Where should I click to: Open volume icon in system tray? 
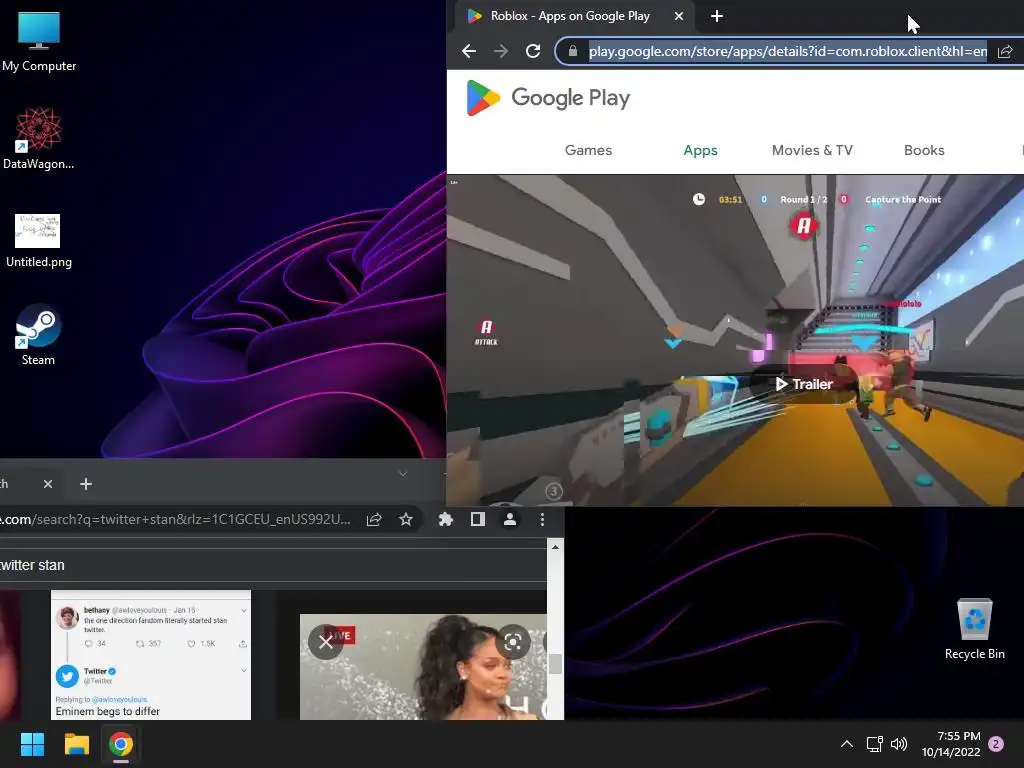click(x=899, y=744)
